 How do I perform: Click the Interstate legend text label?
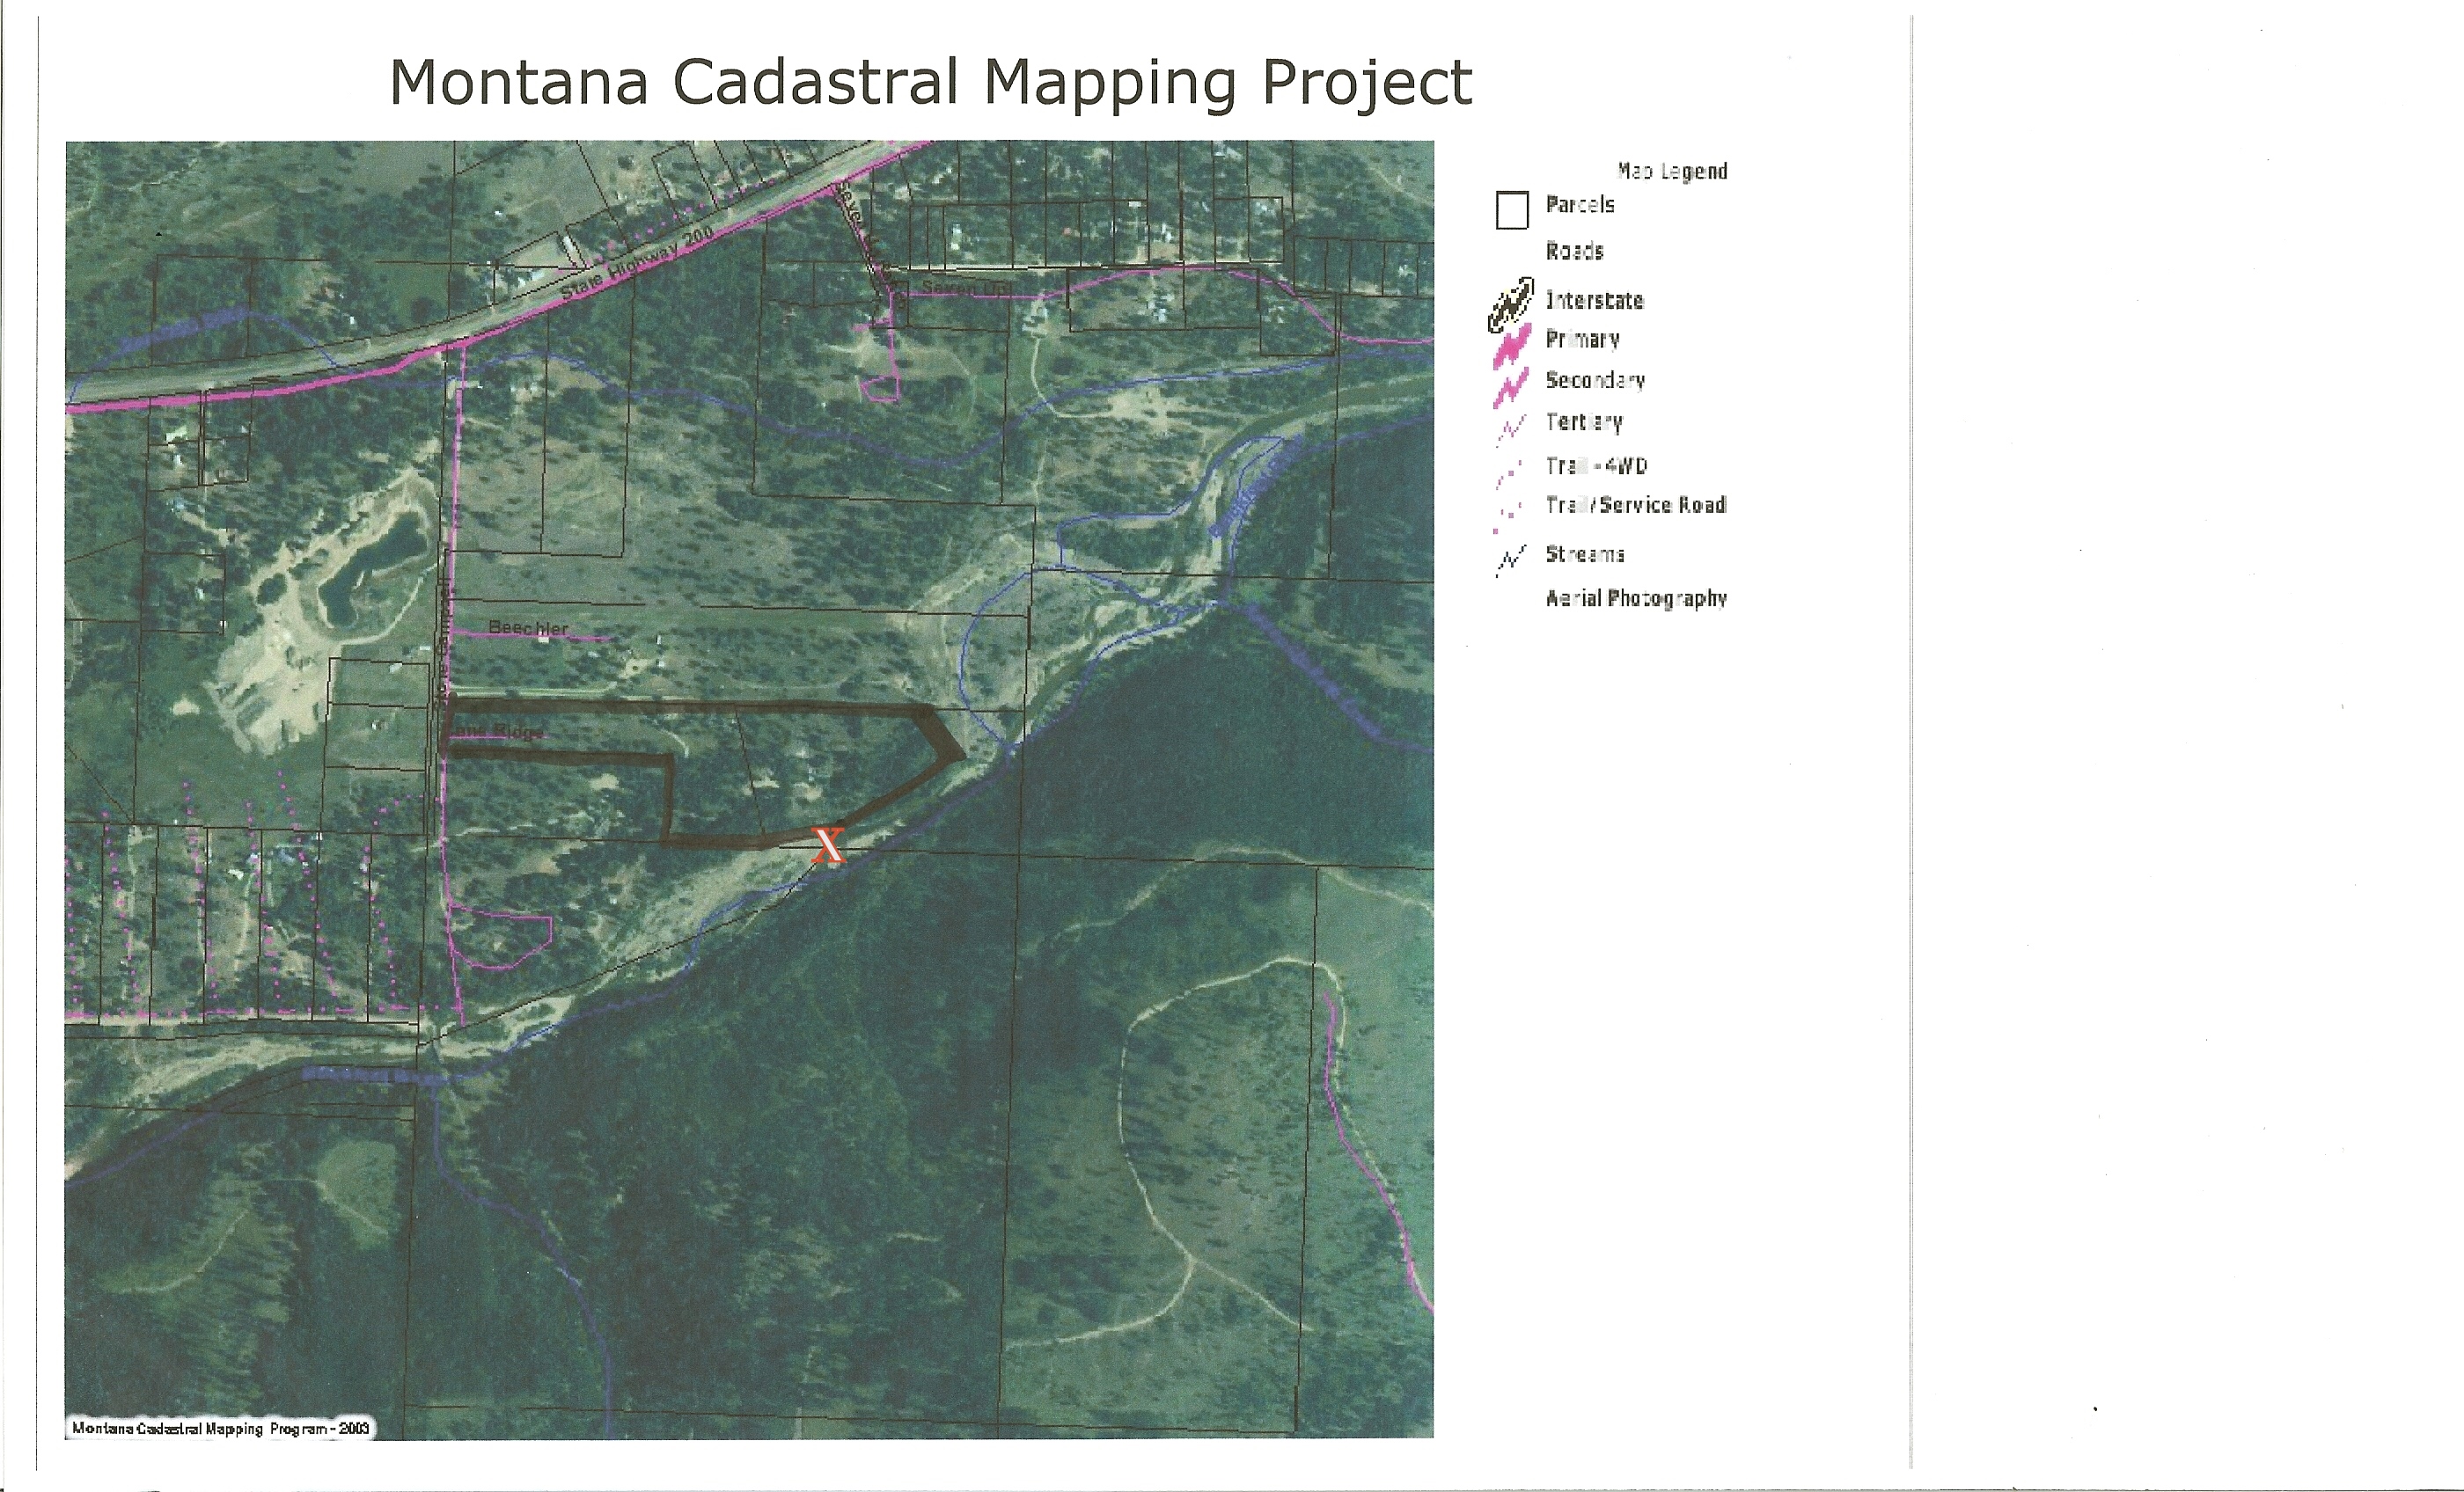[1594, 300]
